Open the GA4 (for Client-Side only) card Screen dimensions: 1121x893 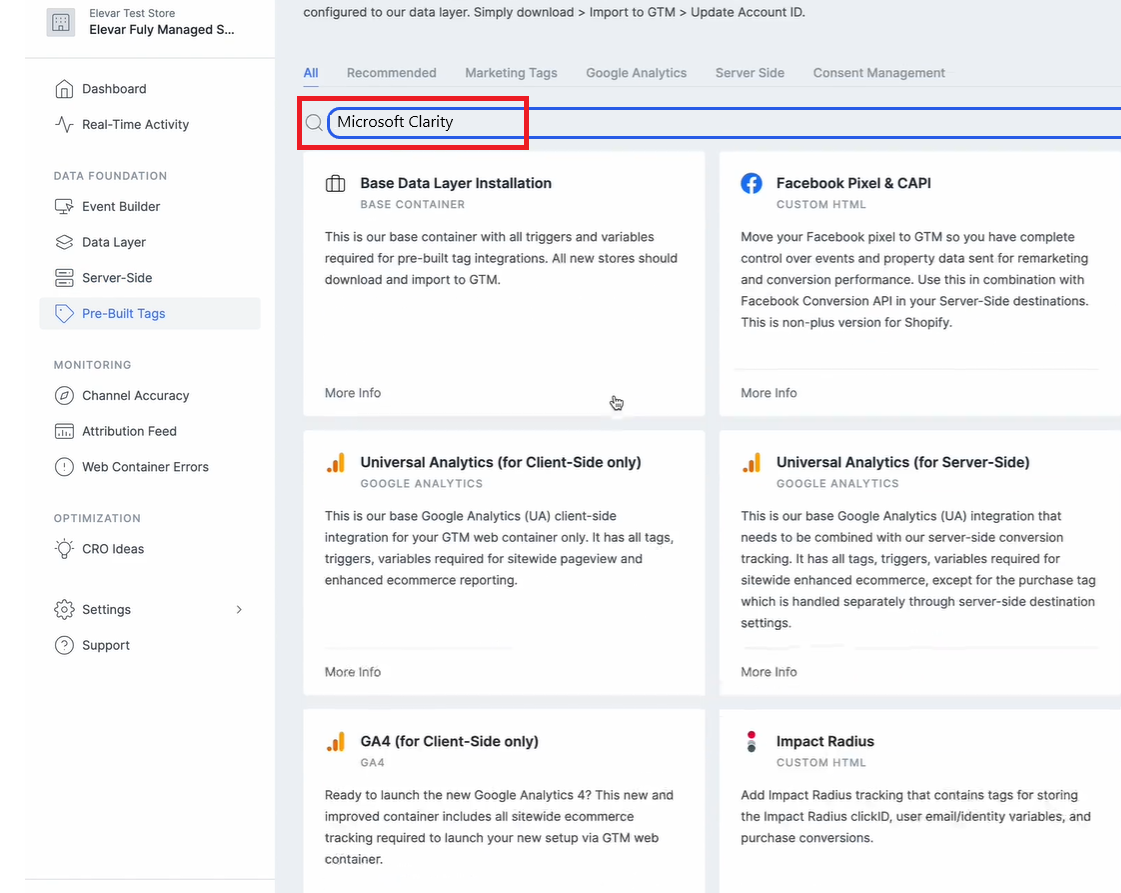(x=504, y=801)
